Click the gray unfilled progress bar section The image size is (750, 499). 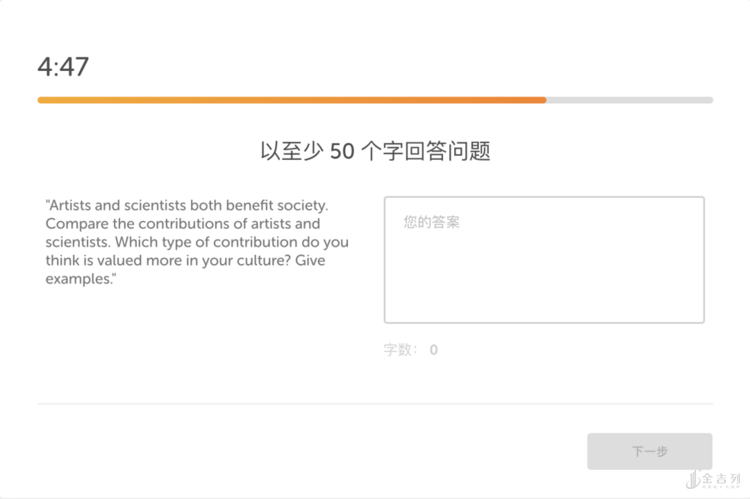(630, 100)
